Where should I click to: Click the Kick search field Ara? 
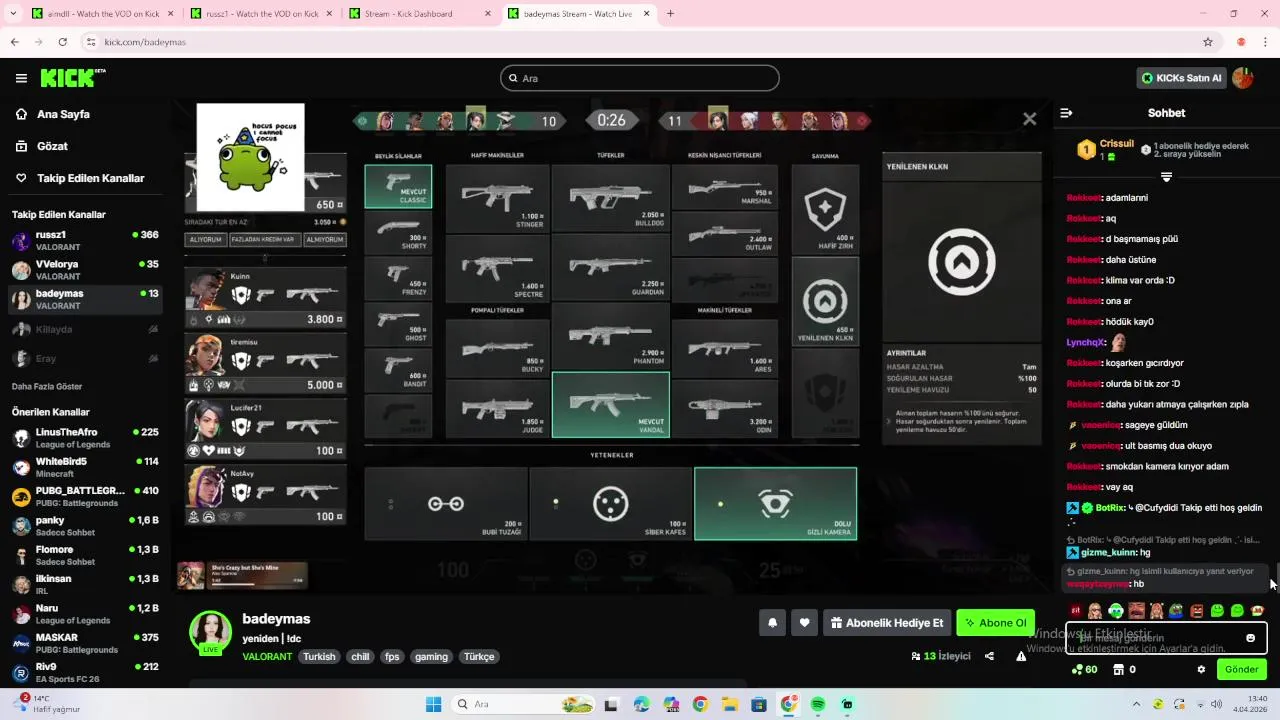click(x=640, y=78)
